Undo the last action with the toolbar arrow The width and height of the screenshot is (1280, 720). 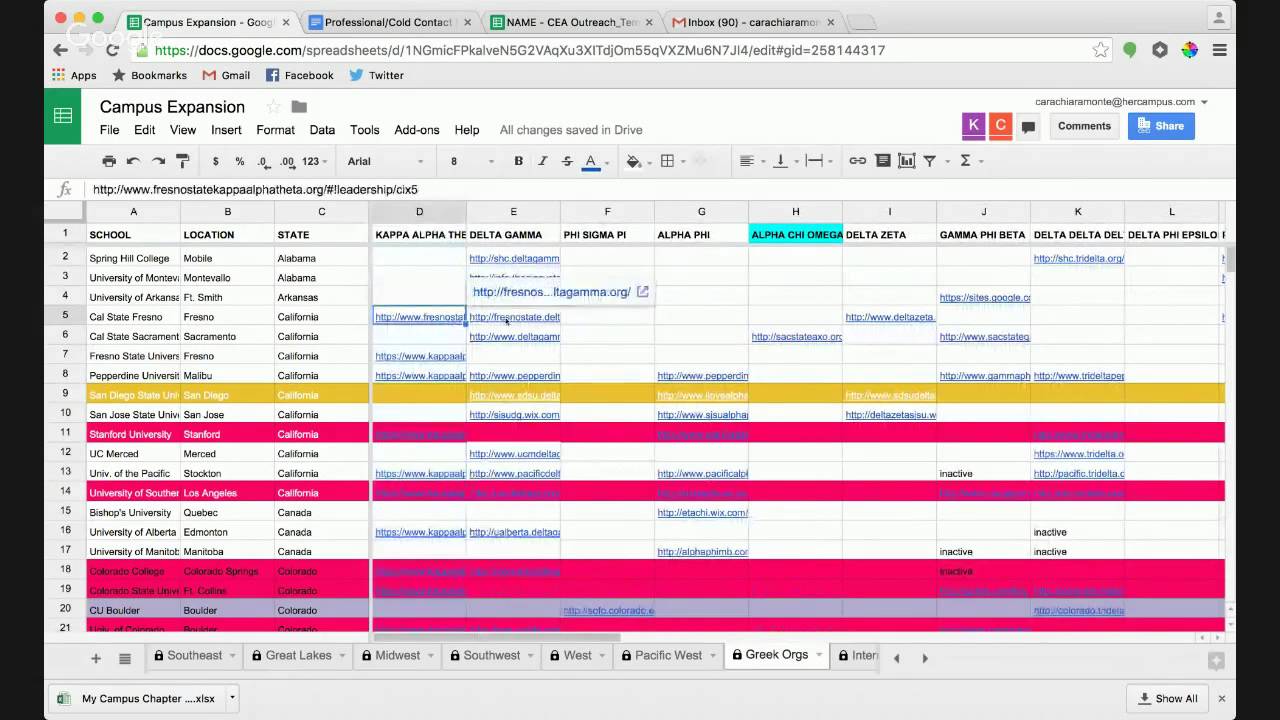coord(134,161)
